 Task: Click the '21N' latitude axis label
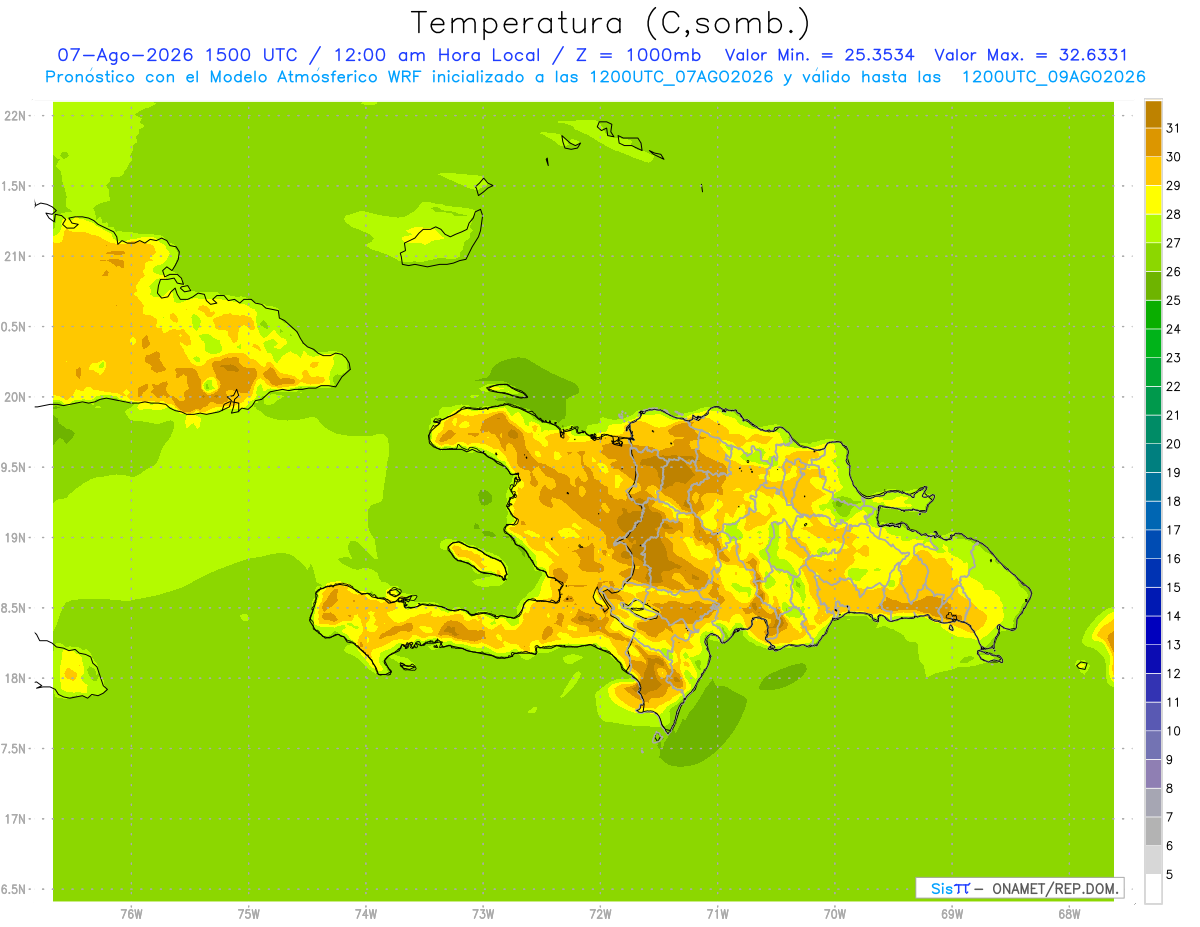[x=14, y=256]
